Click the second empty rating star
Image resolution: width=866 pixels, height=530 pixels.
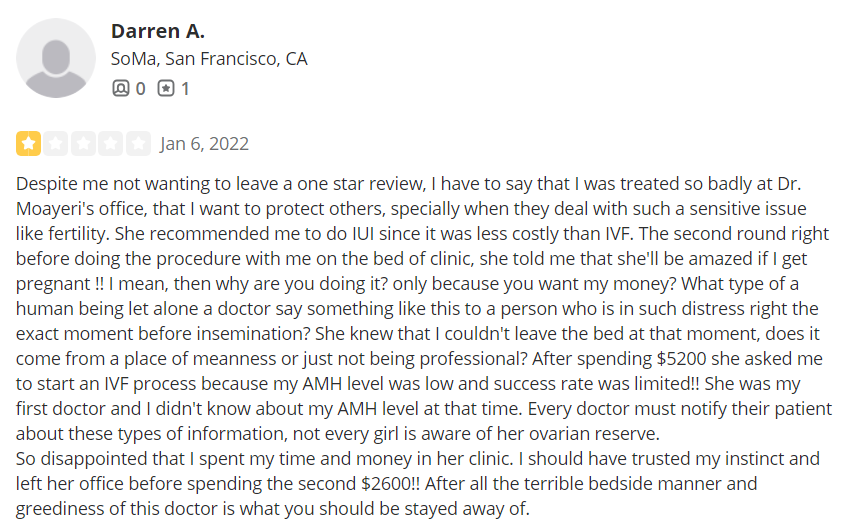pyautogui.click(x=56, y=144)
